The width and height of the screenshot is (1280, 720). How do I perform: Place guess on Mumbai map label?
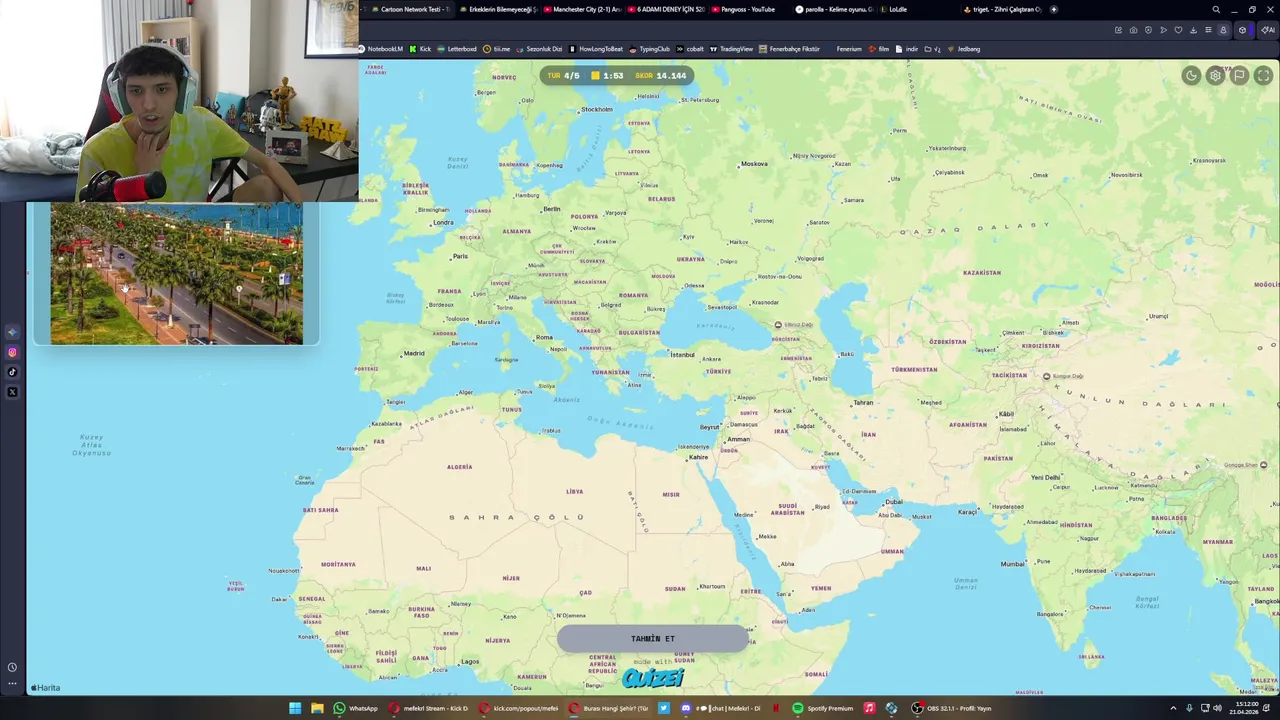pyautogui.click(x=1015, y=564)
